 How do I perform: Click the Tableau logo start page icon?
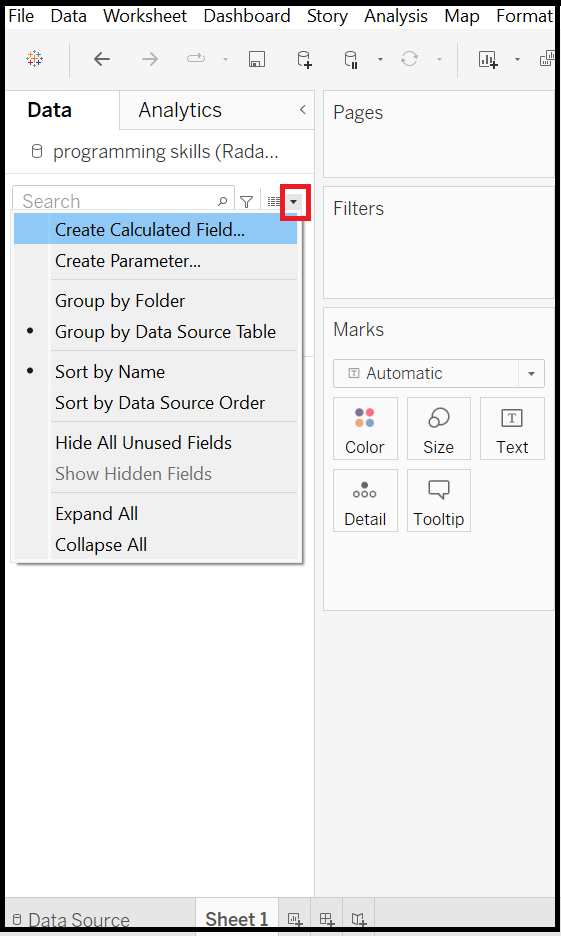(x=35, y=58)
